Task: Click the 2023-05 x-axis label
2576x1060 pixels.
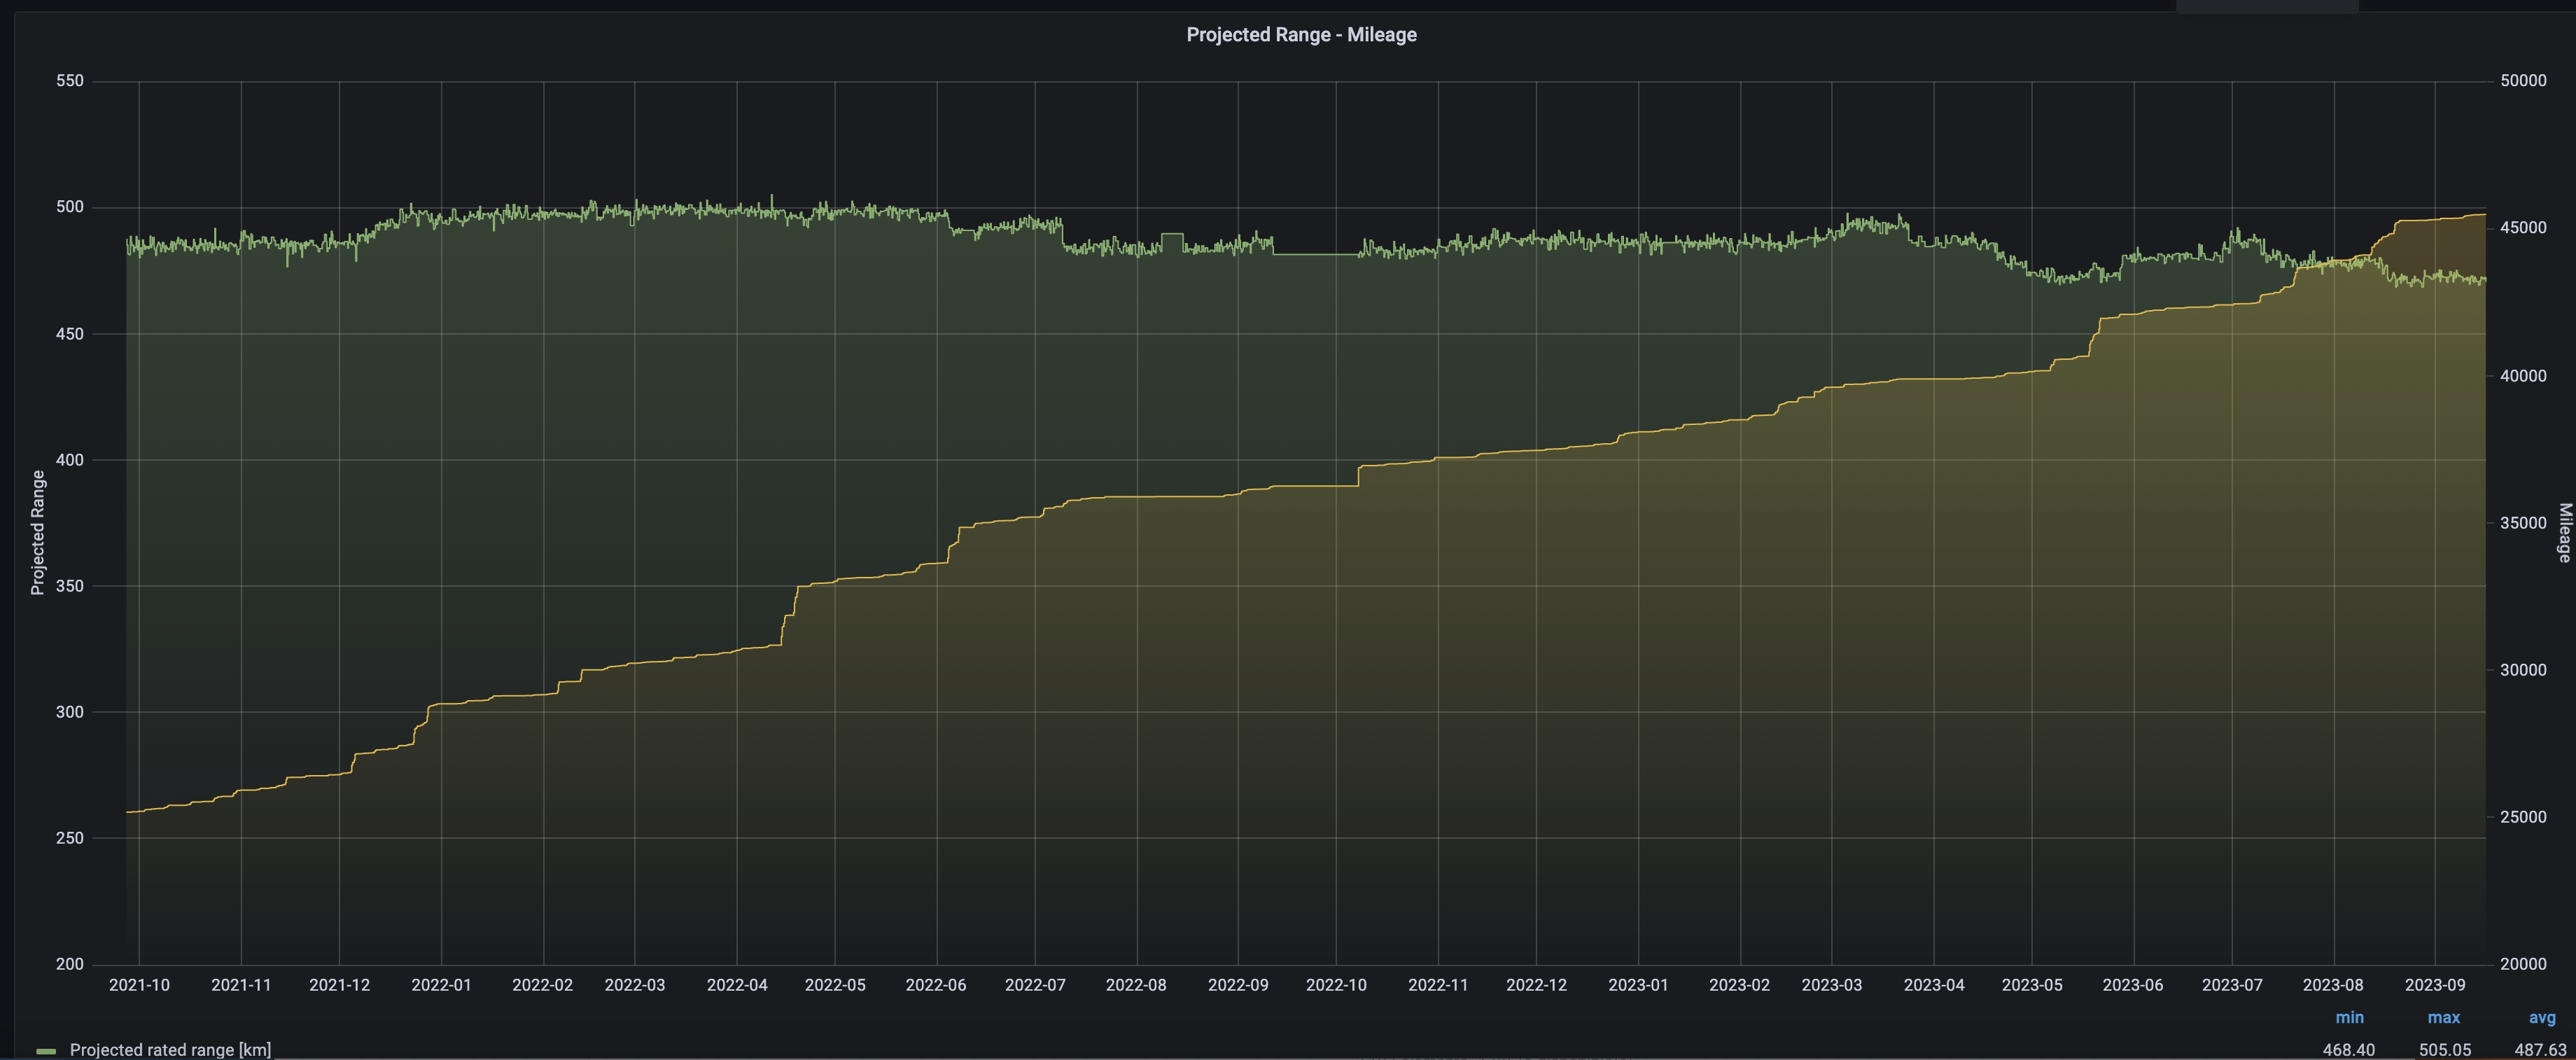Action: pyautogui.click(x=2032, y=985)
